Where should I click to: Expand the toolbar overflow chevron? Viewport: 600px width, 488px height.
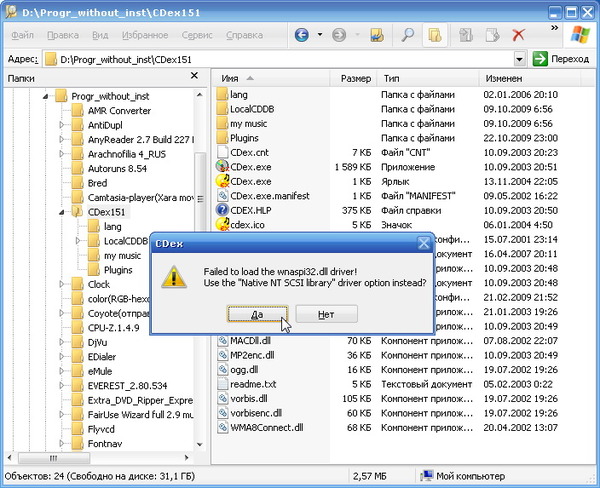click(x=554, y=28)
